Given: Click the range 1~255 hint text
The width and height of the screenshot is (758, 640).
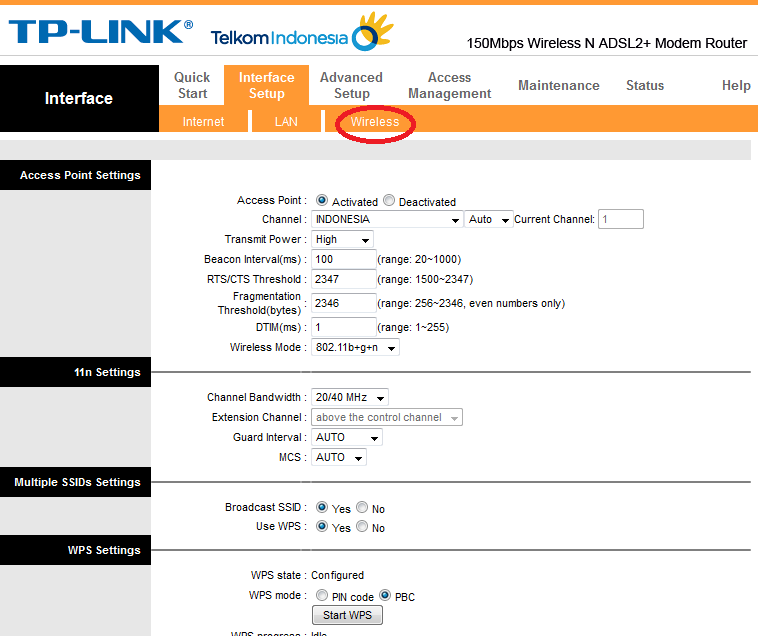Looking at the screenshot, I should tap(413, 327).
